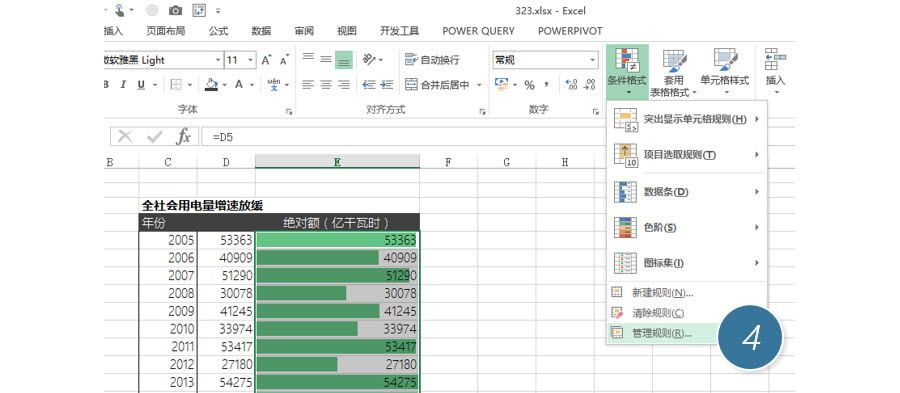Viewport: 900px width, 393px height.
Task: Click the accounting number format icon
Action: click(x=501, y=85)
